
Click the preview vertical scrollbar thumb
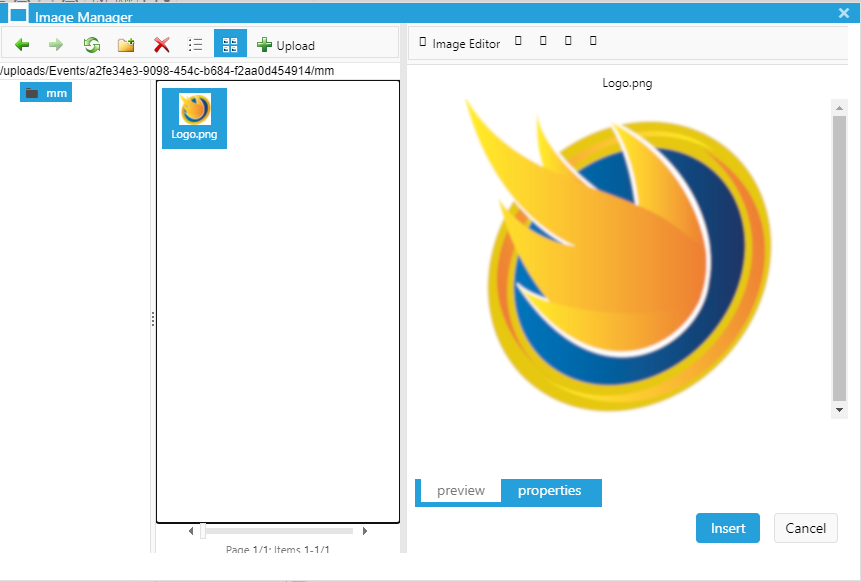(x=839, y=258)
